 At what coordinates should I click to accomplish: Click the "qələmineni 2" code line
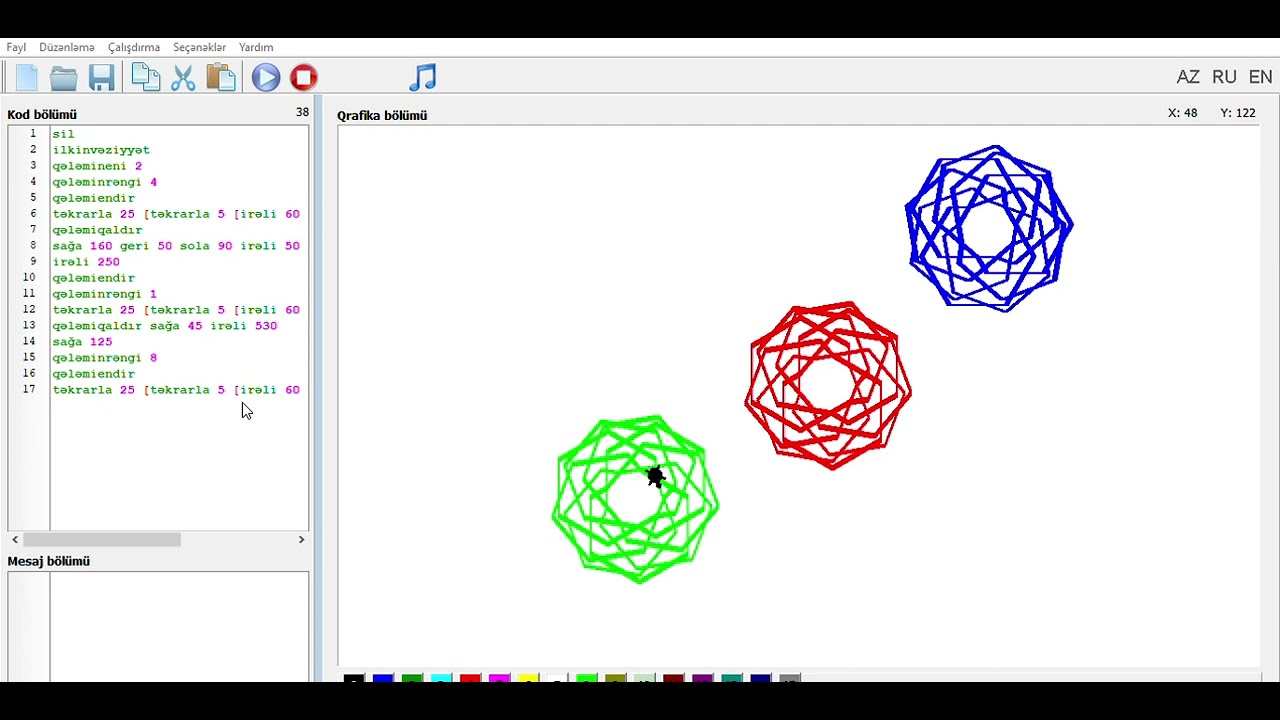pyautogui.click(x=97, y=166)
